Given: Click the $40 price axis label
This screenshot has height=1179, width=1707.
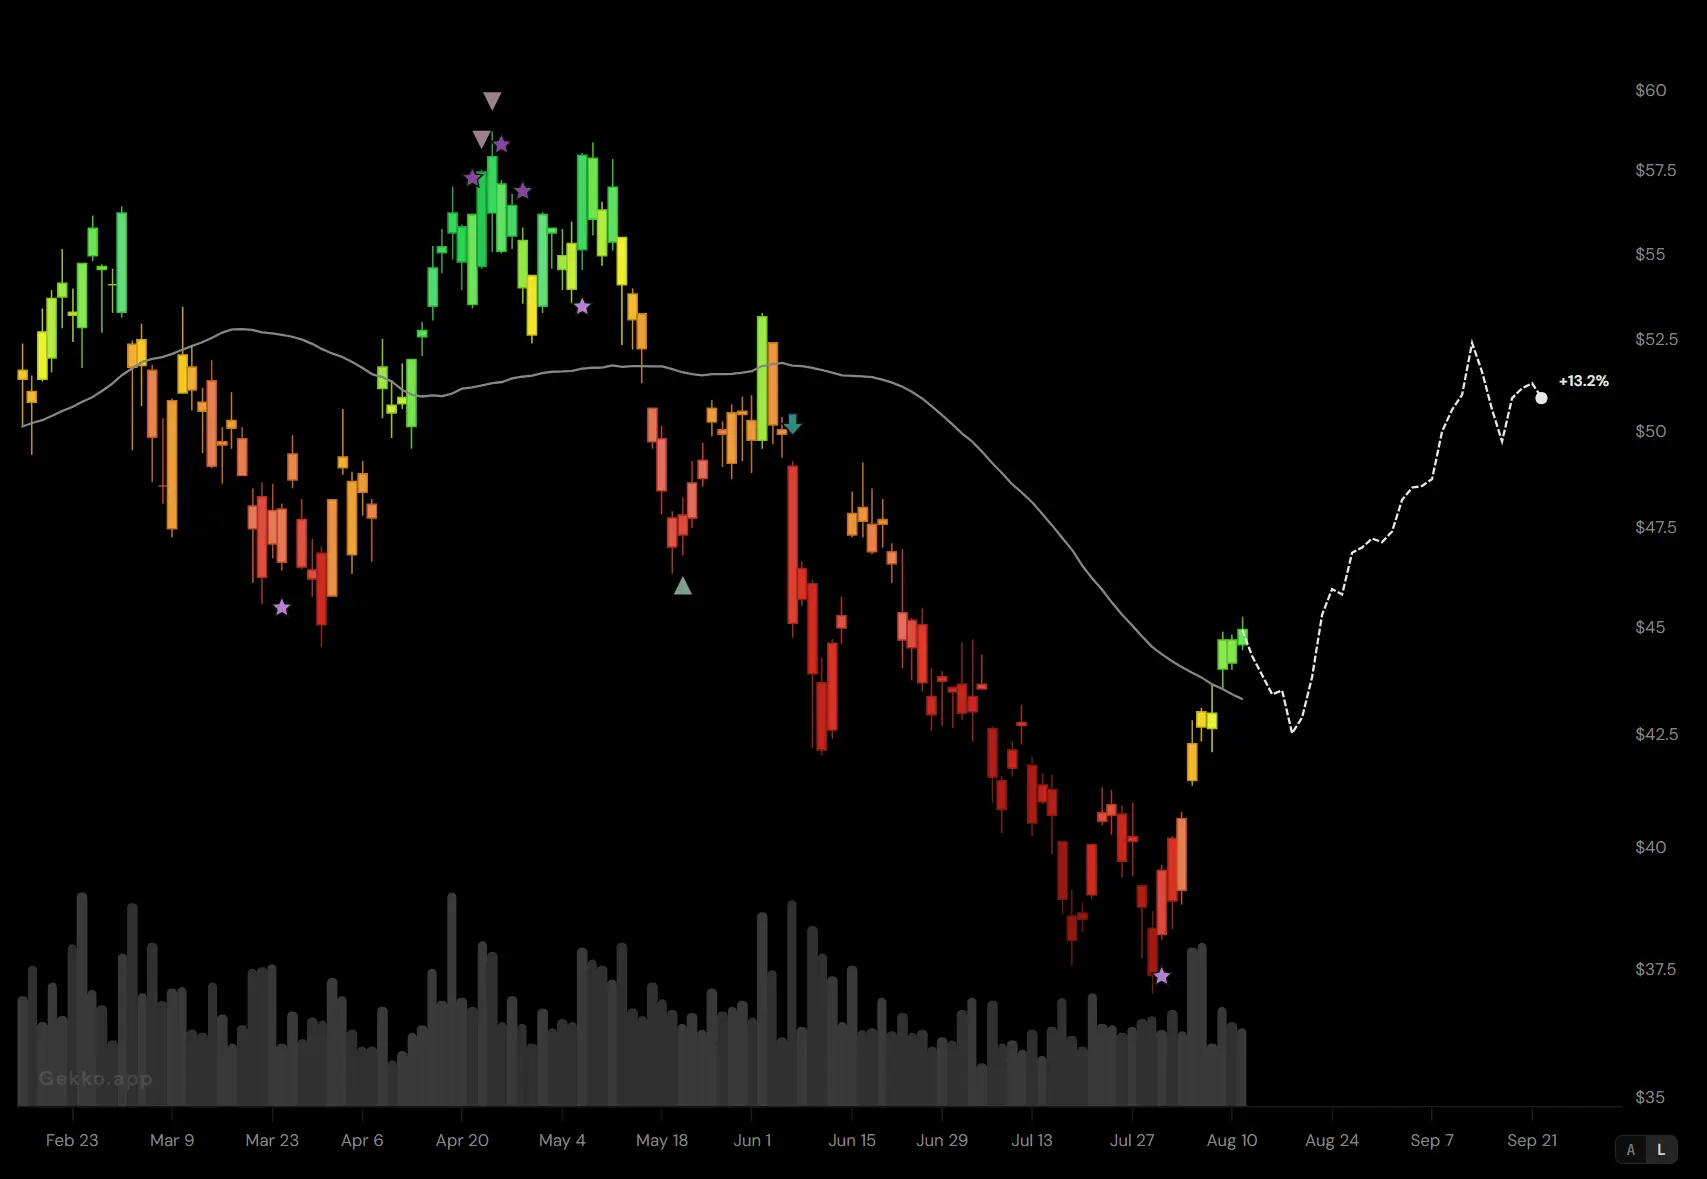Looking at the screenshot, I should click(x=1651, y=847).
